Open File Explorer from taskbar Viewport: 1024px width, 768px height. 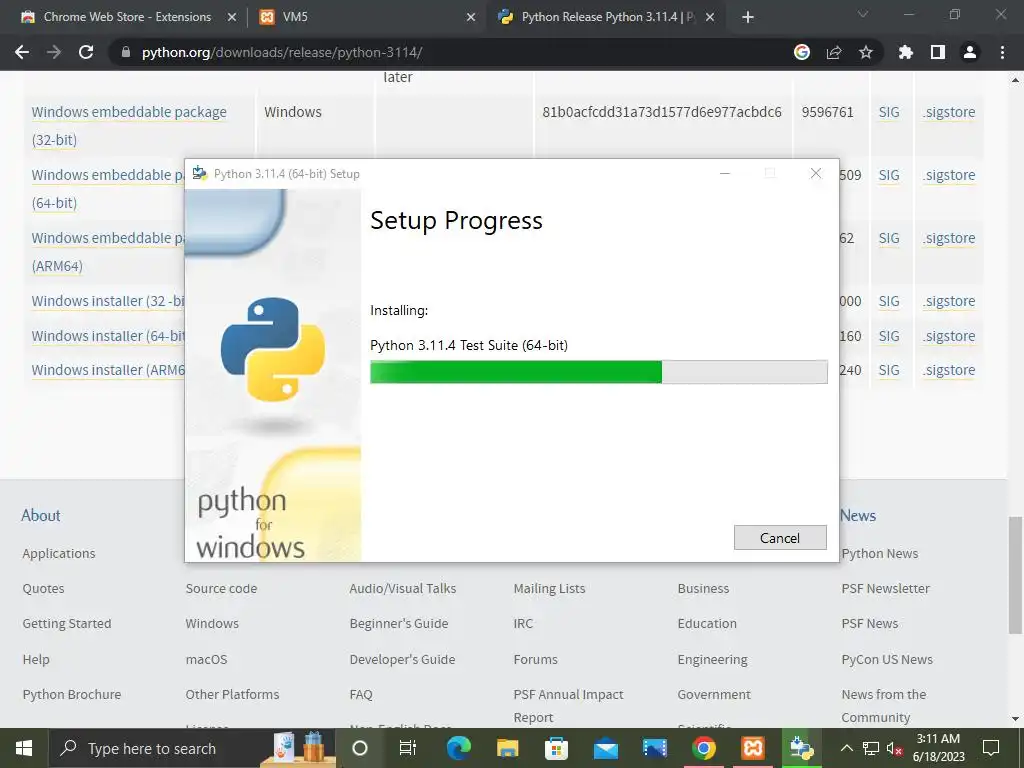coord(507,748)
